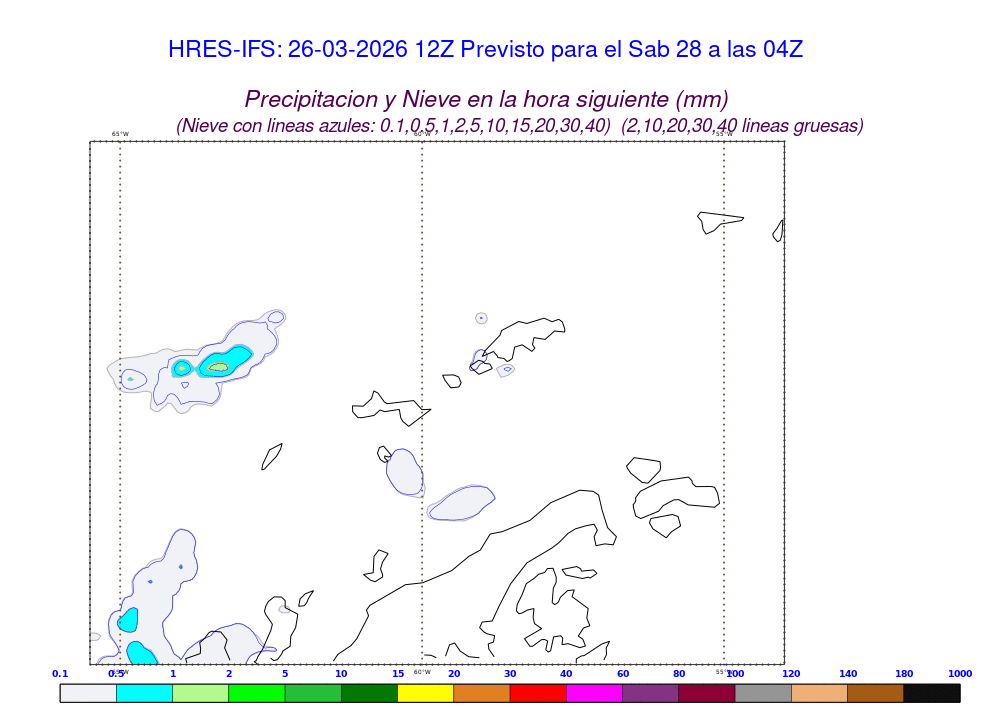Click the 60°W label below the map
This screenshot has height=707, width=1000.
[422, 672]
